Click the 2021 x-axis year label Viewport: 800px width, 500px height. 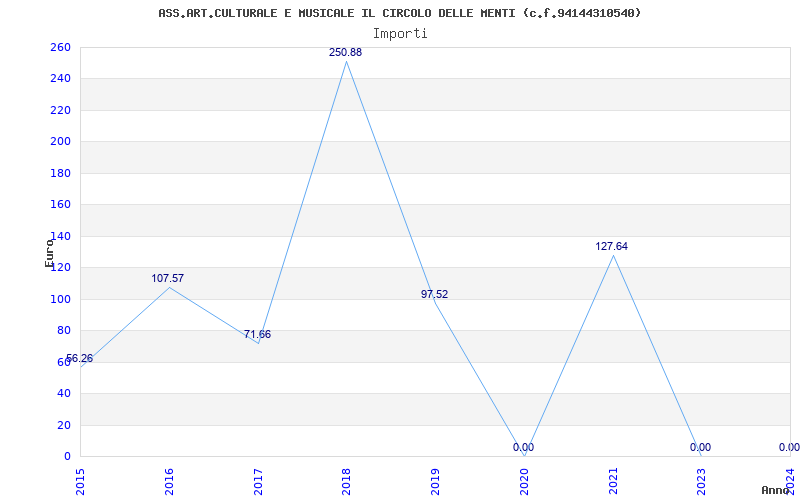pos(613,482)
